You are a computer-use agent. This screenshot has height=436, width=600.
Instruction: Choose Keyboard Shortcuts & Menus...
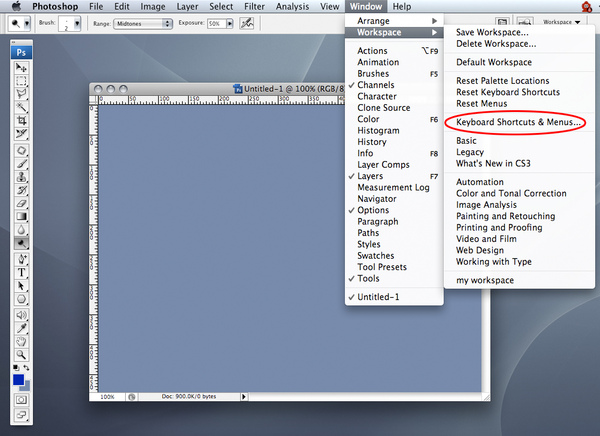(519, 122)
